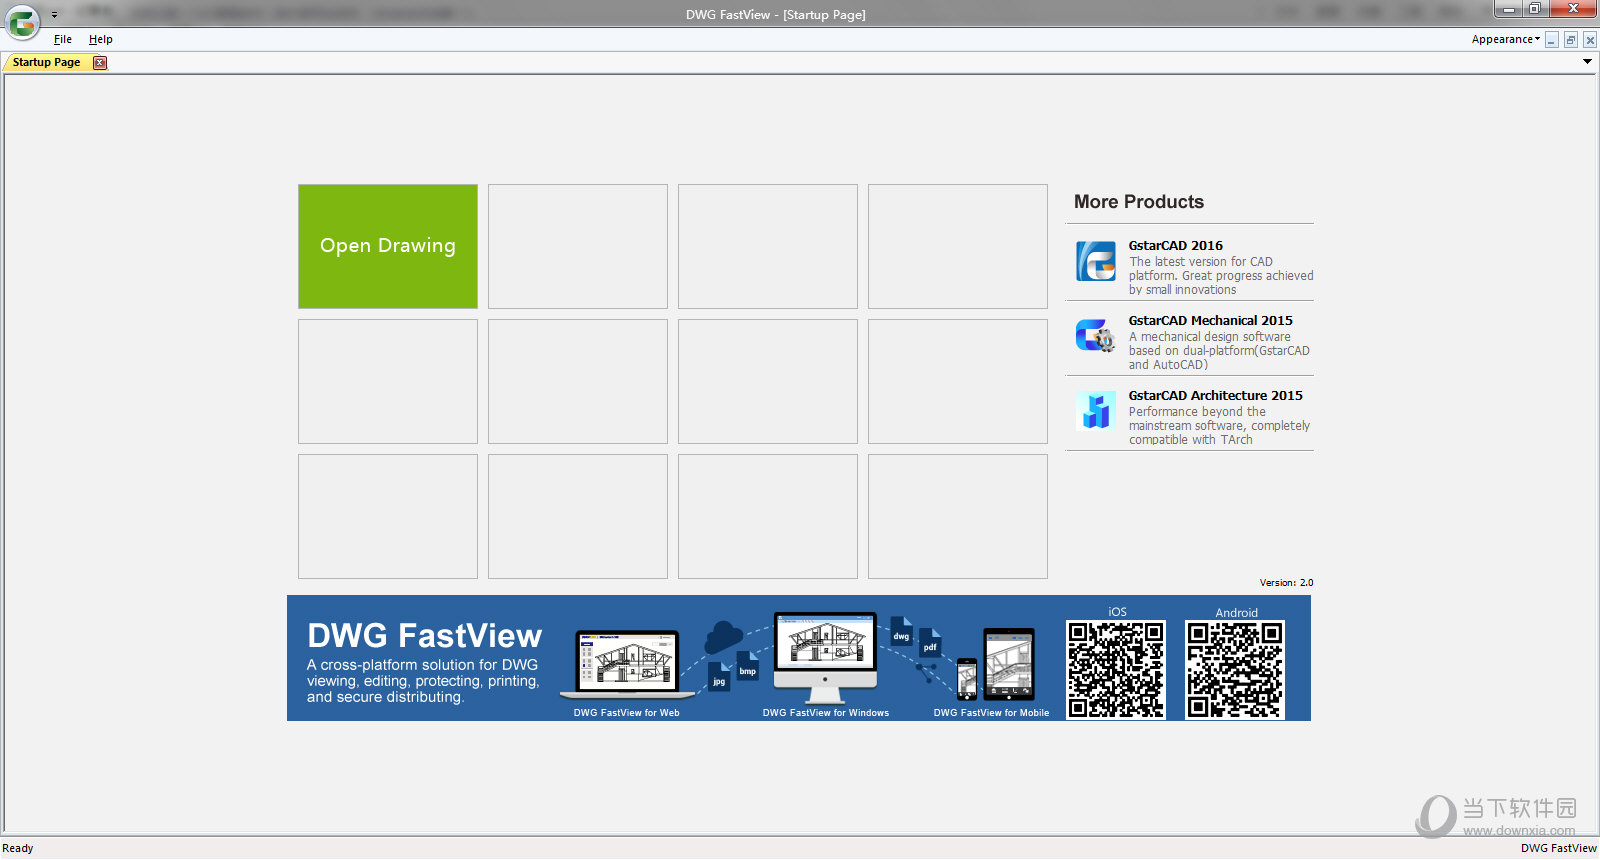1600x860 pixels.
Task: Click the GstarCAD 2016 product icon
Action: (x=1096, y=261)
